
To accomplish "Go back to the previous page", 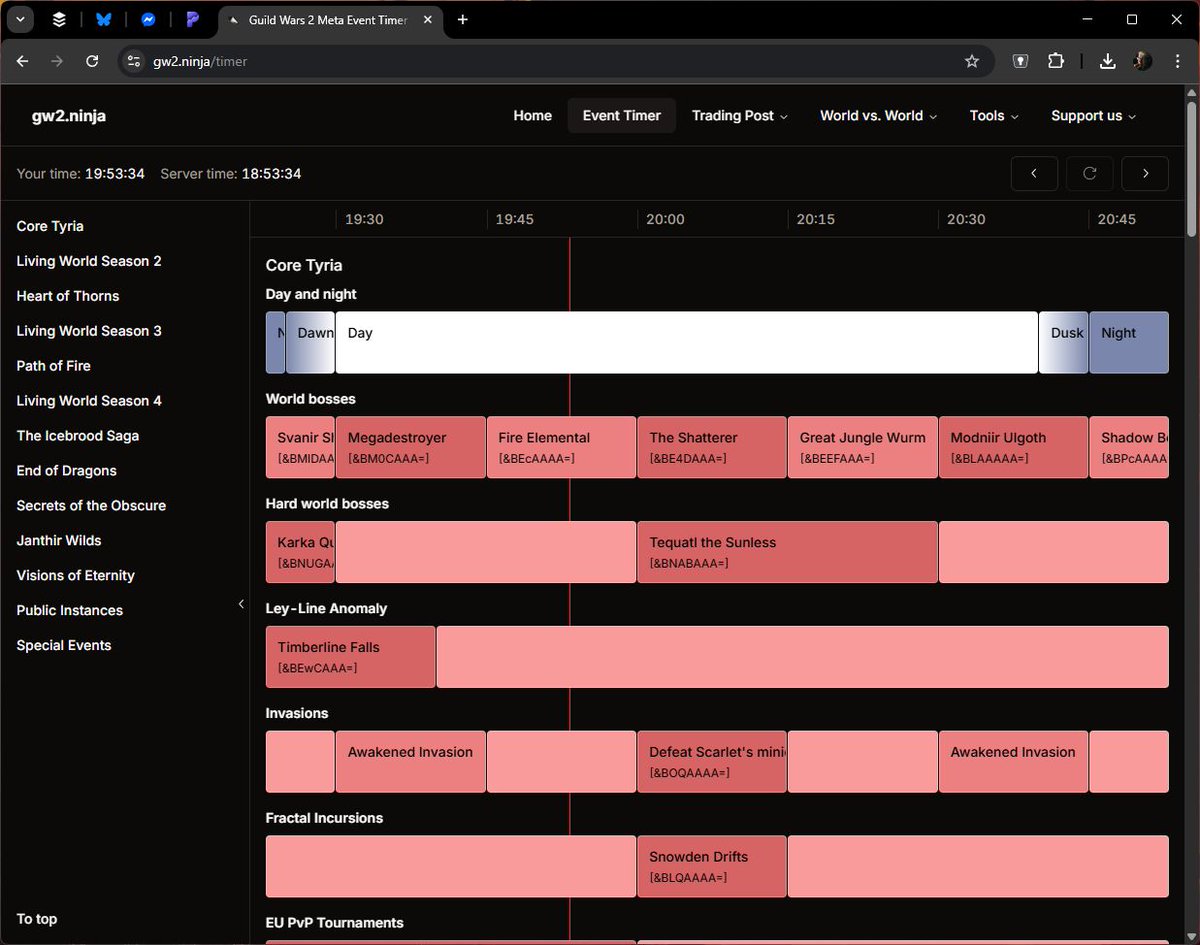I will coord(23,61).
